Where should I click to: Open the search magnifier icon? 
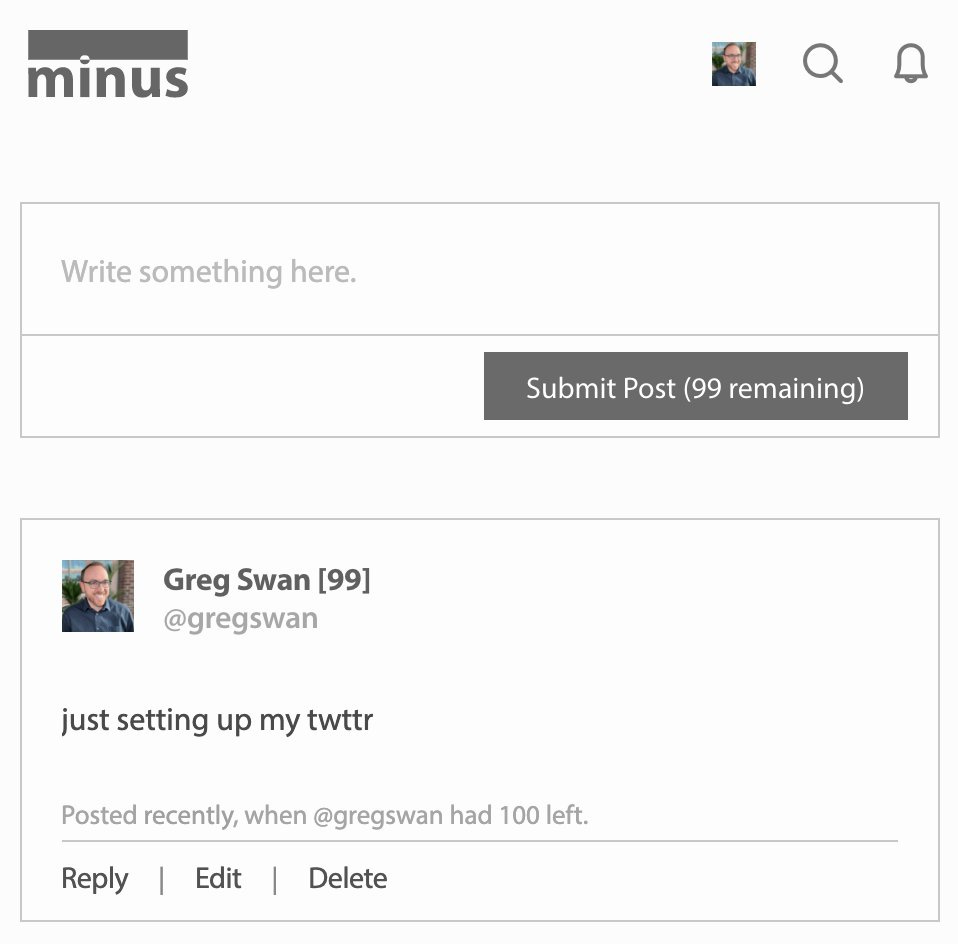point(822,63)
